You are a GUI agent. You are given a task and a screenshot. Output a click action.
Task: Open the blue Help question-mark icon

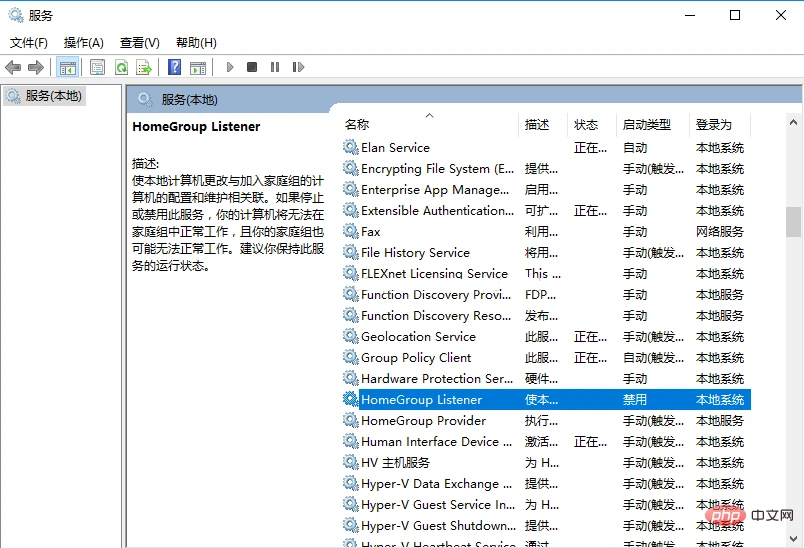pyautogui.click(x=174, y=67)
